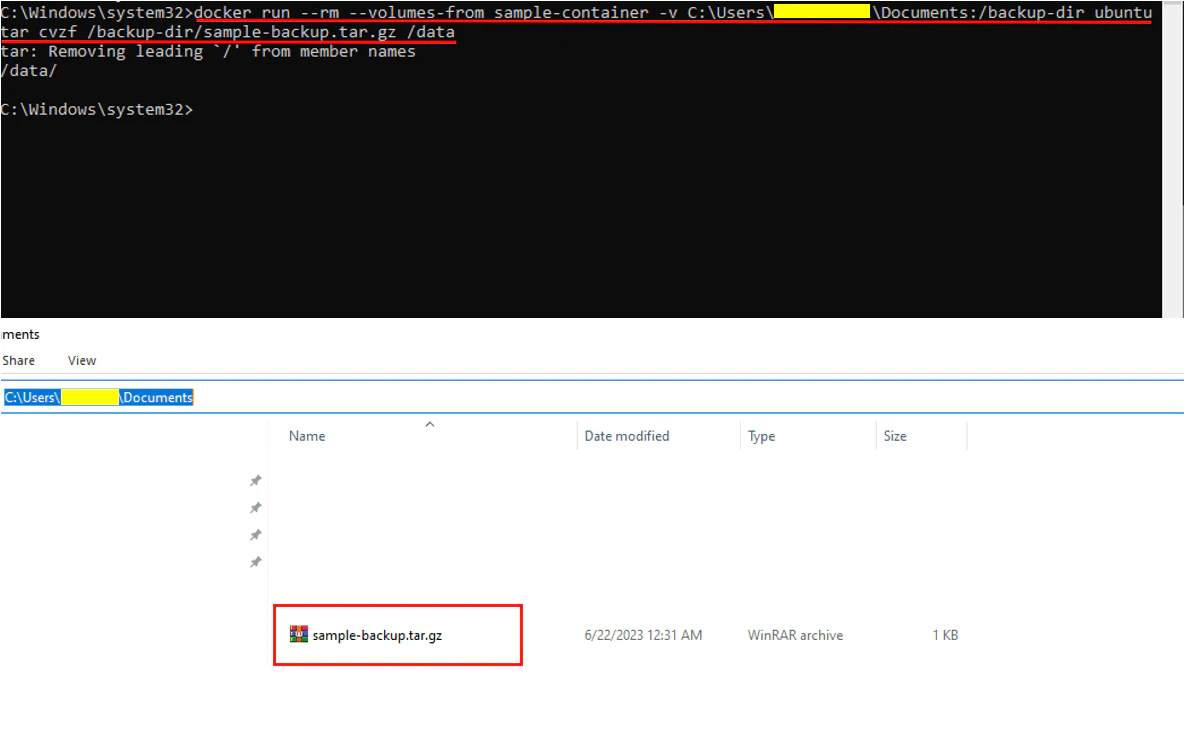
Task: Sort files by the Name column
Action: (306, 436)
